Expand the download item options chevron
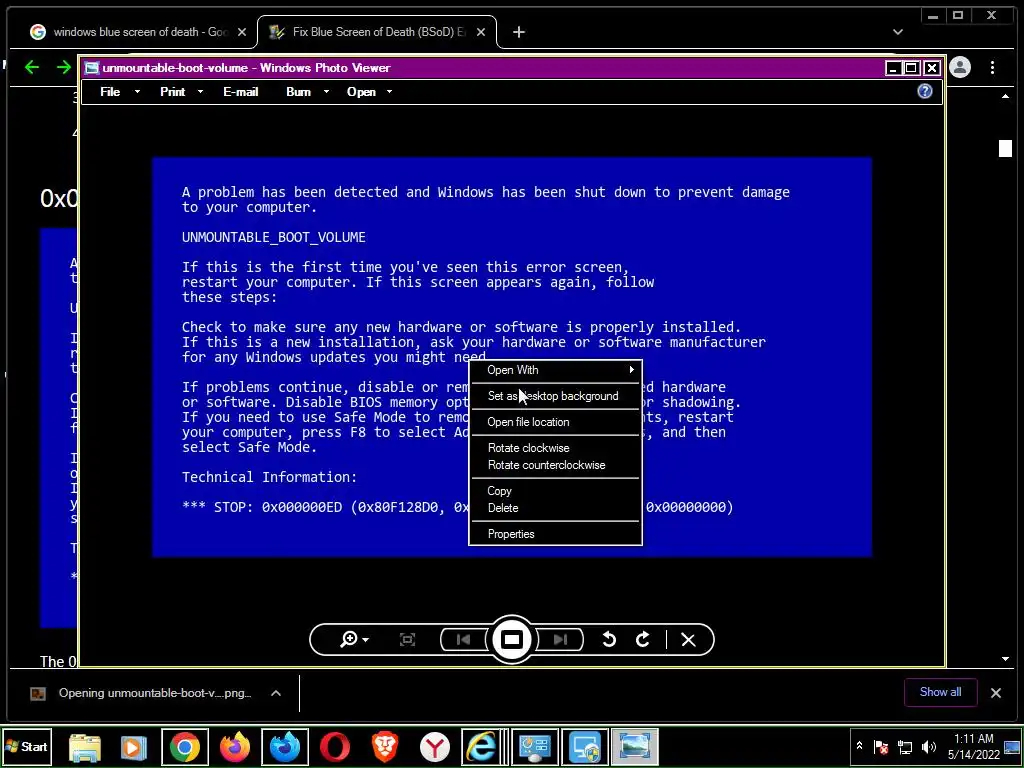 click(276, 694)
